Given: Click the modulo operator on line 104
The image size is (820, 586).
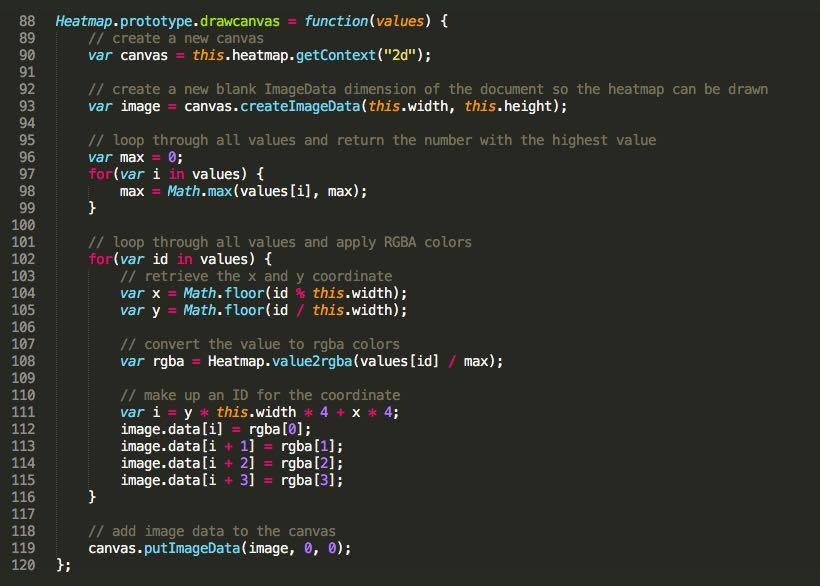Looking at the screenshot, I should tap(300, 293).
